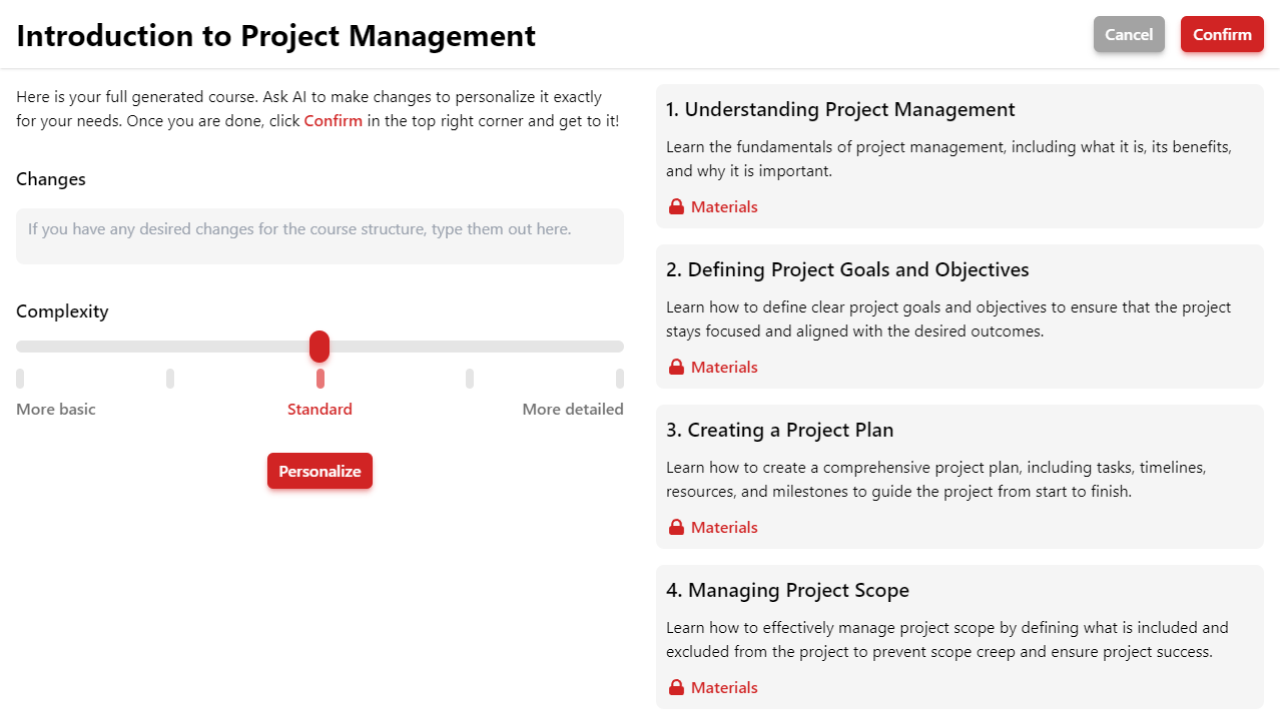Open Materials link for Defining Project Goals
The image size is (1280, 720).
coord(724,367)
